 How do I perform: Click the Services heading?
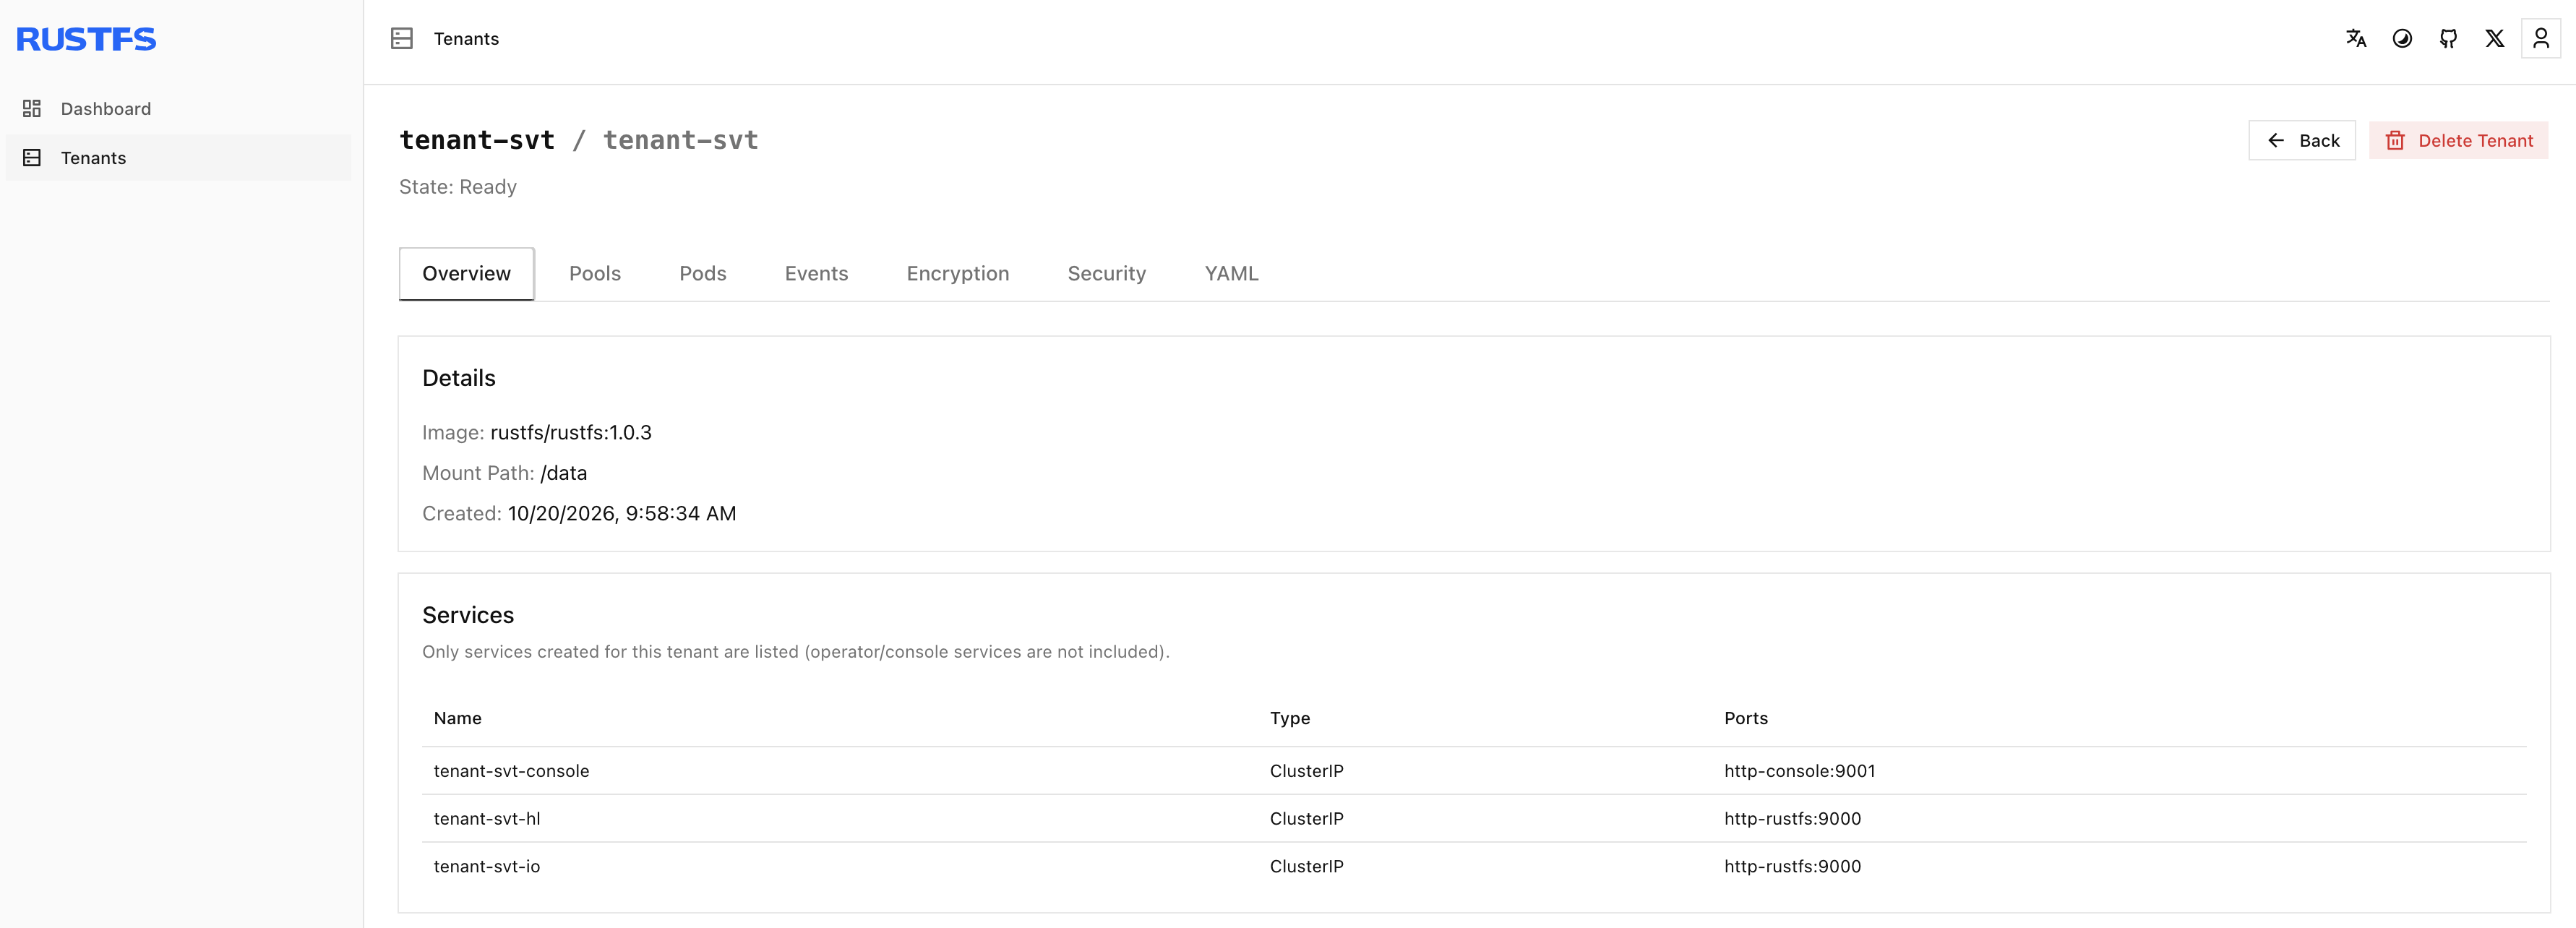click(x=468, y=615)
